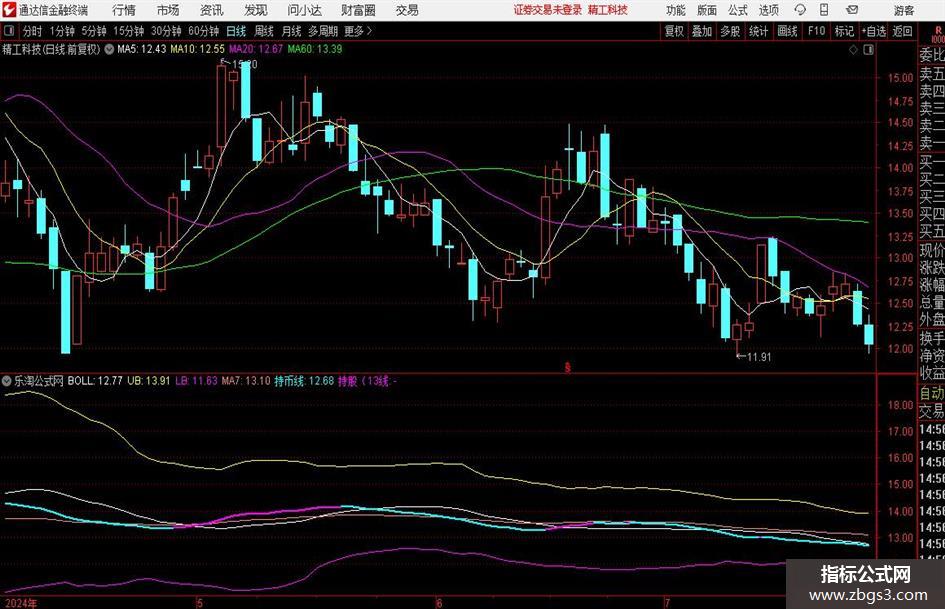Click the diamond icon in the top-right of the main chart
The image size is (945, 609).
tap(853, 50)
